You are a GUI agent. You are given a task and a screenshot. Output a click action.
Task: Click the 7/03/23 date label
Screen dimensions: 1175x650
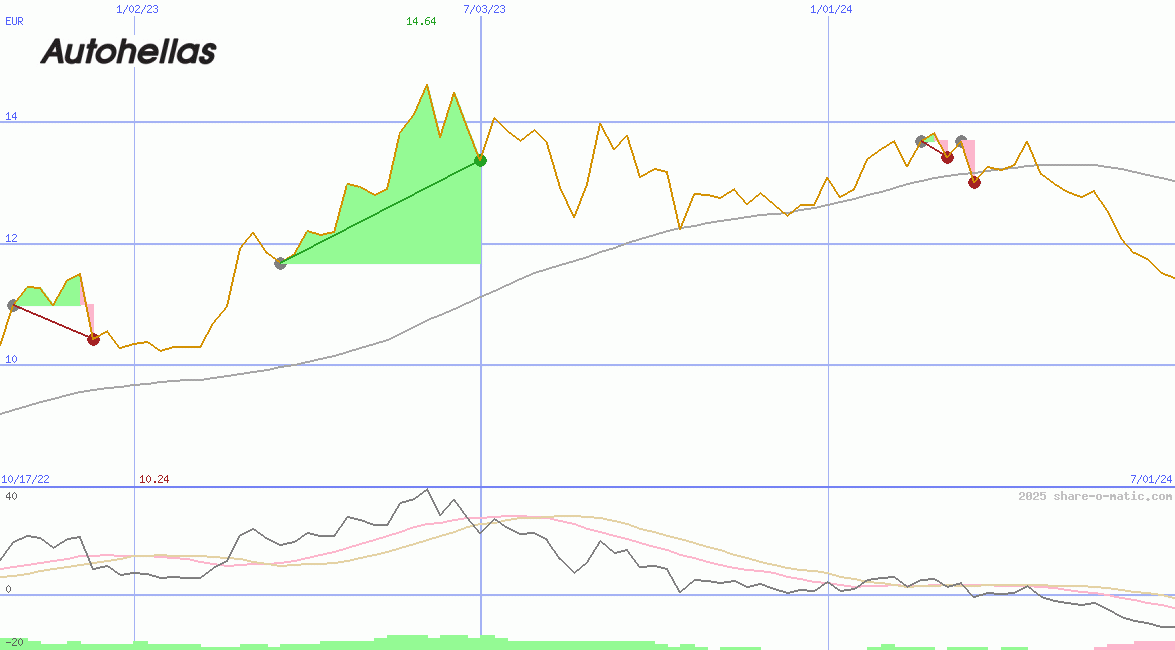(484, 9)
